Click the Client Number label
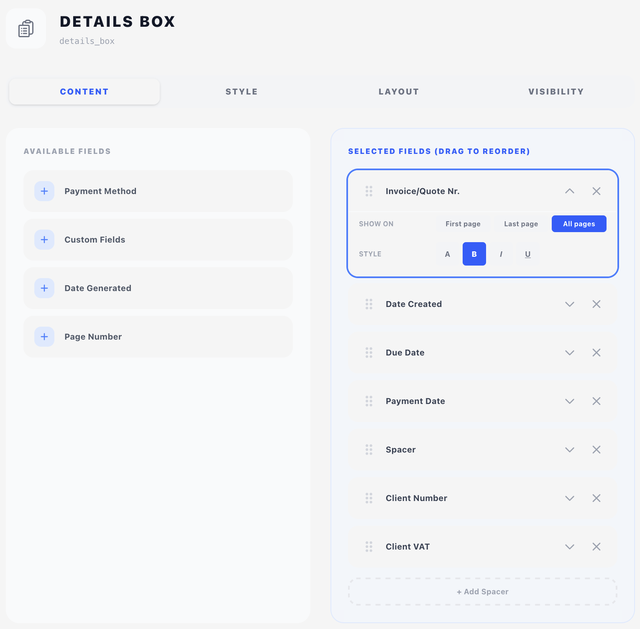 (x=416, y=498)
